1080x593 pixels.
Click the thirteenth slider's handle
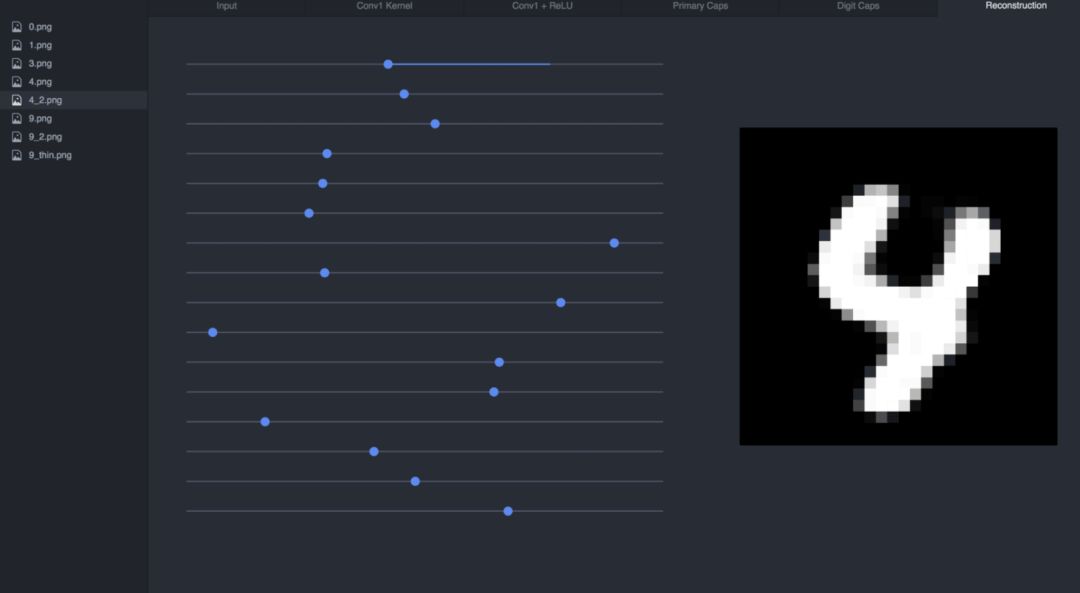pos(265,422)
